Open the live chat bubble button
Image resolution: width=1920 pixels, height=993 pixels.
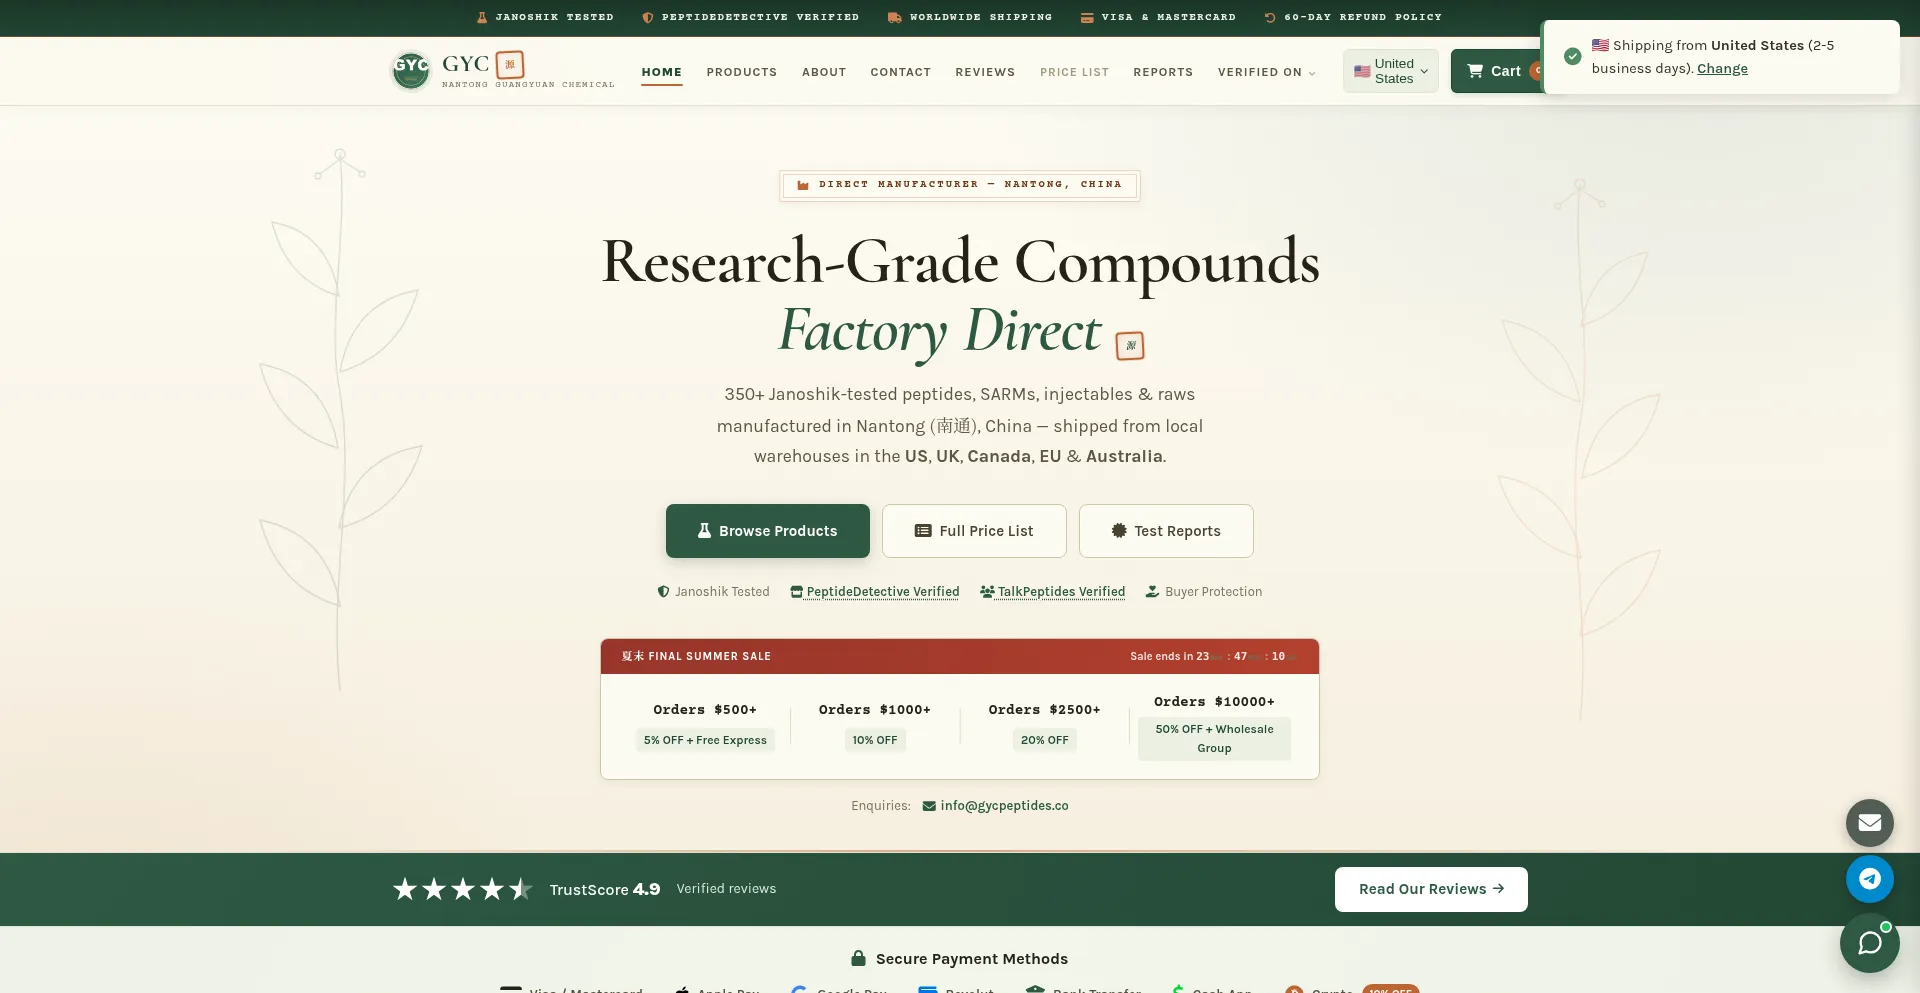click(x=1870, y=943)
